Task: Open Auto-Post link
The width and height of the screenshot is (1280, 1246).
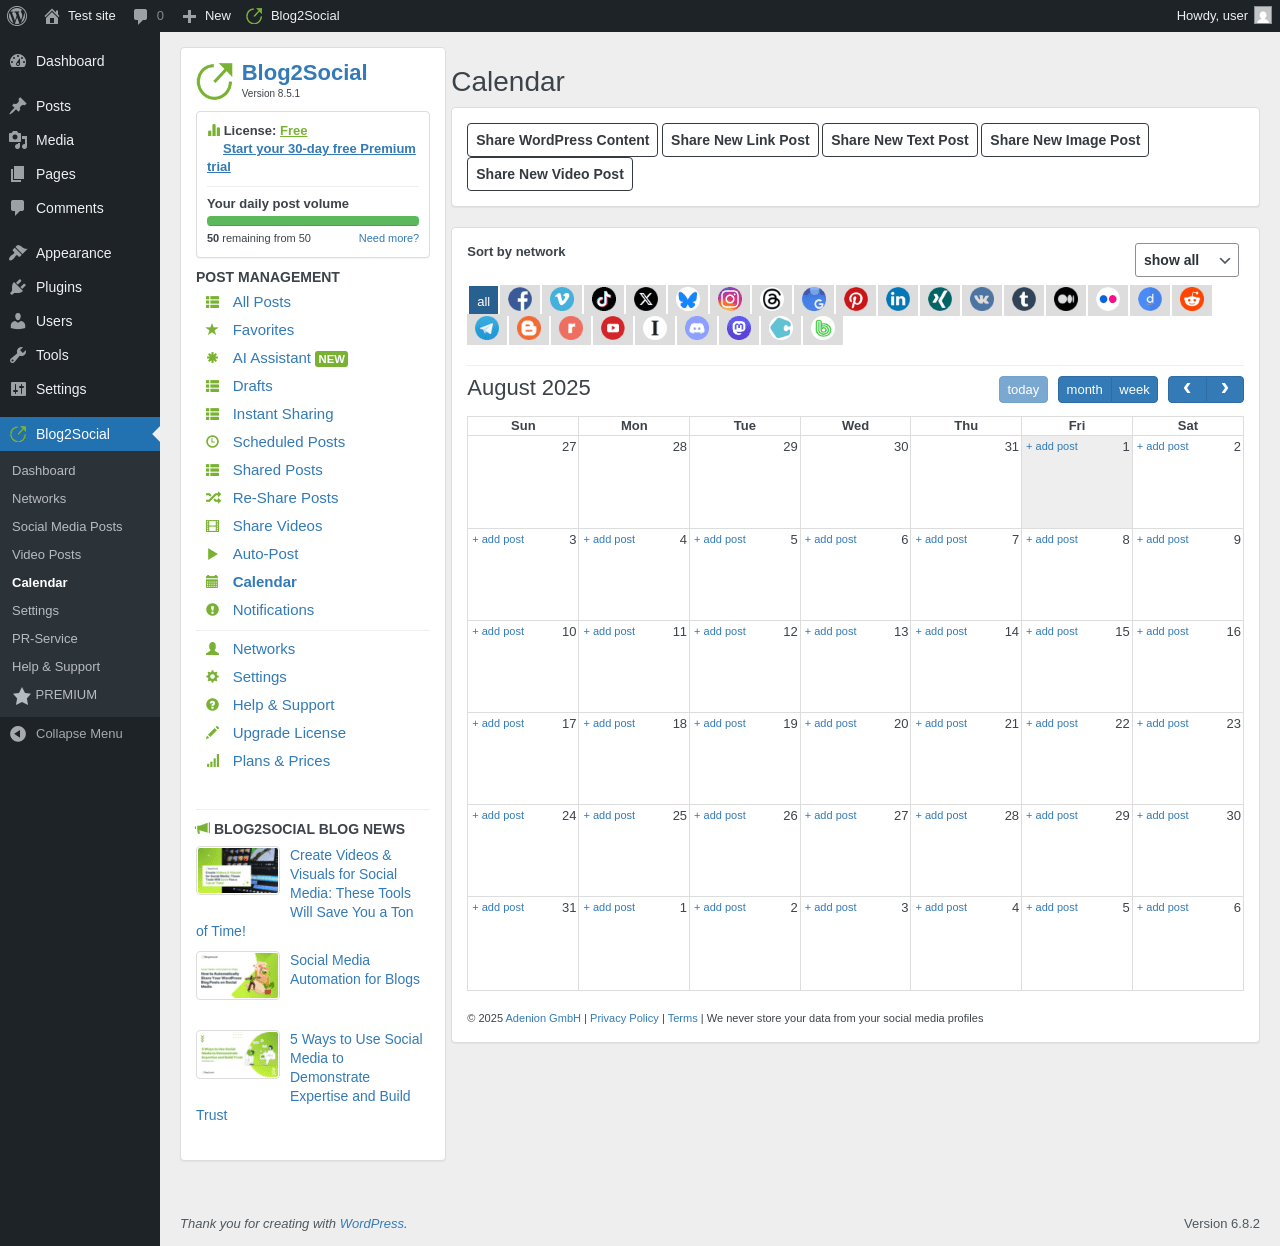Action: pyautogui.click(x=266, y=554)
